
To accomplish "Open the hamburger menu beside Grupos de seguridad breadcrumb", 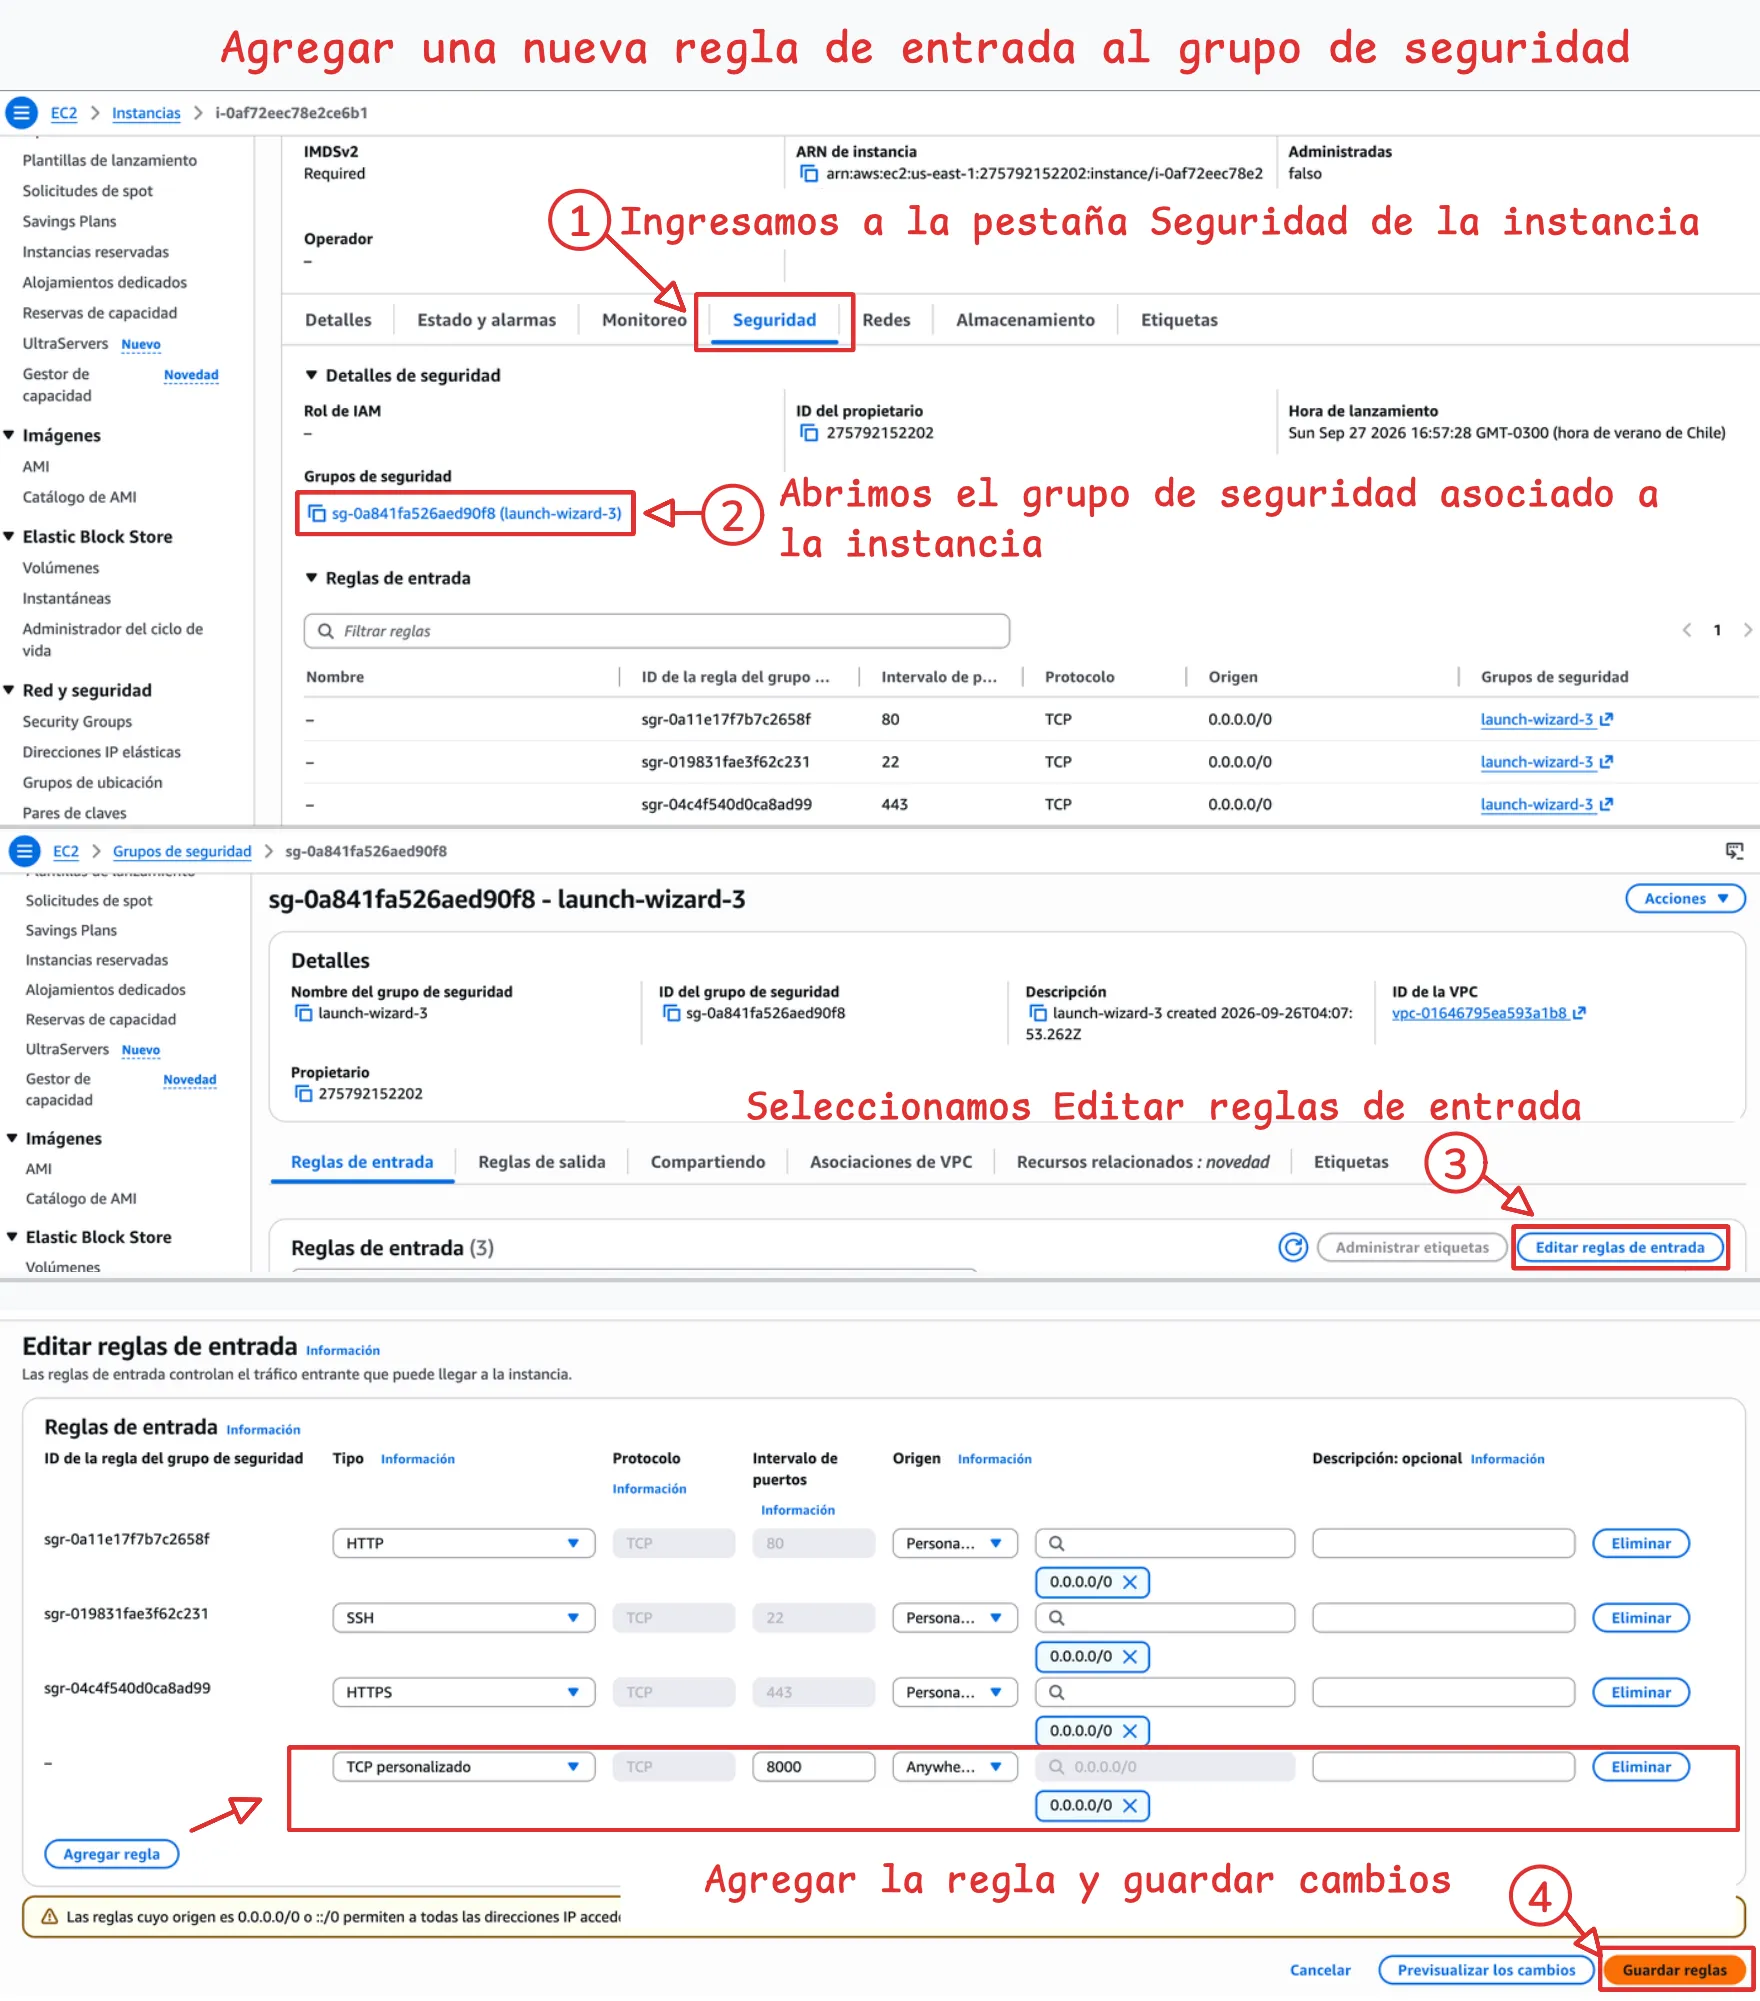I will pyautogui.click(x=24, y=851).
